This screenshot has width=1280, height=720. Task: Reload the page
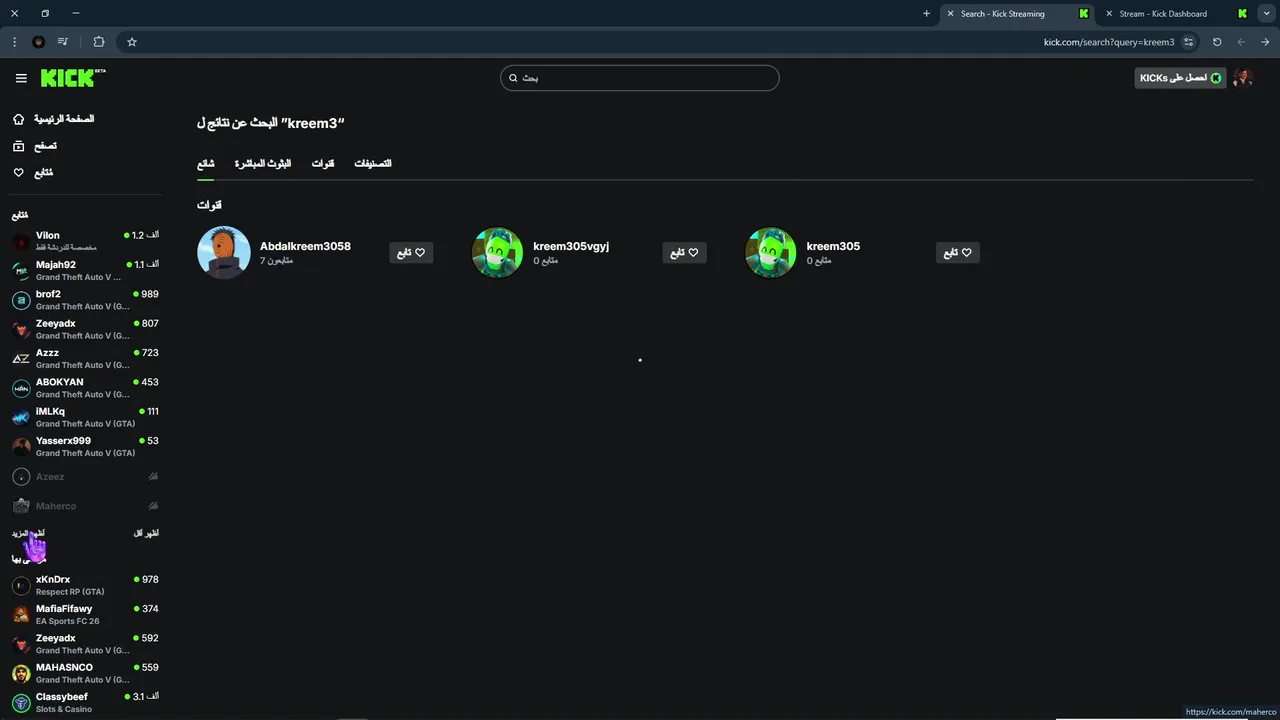click(x=1217, y=42)
